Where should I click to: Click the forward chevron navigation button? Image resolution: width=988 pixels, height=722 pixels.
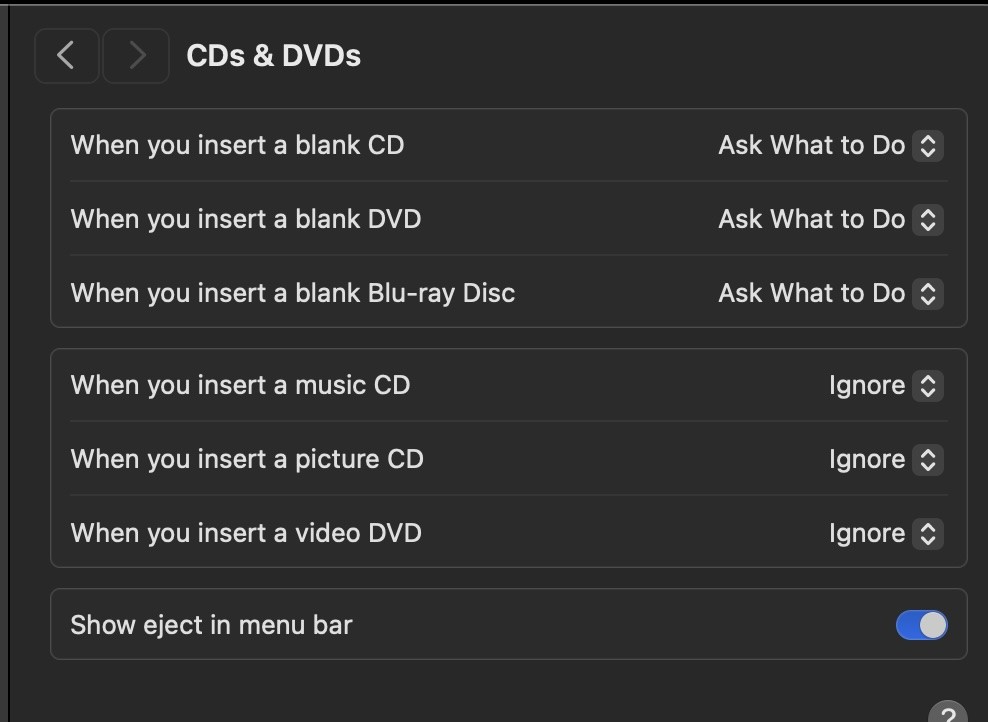tap(136, 55)
